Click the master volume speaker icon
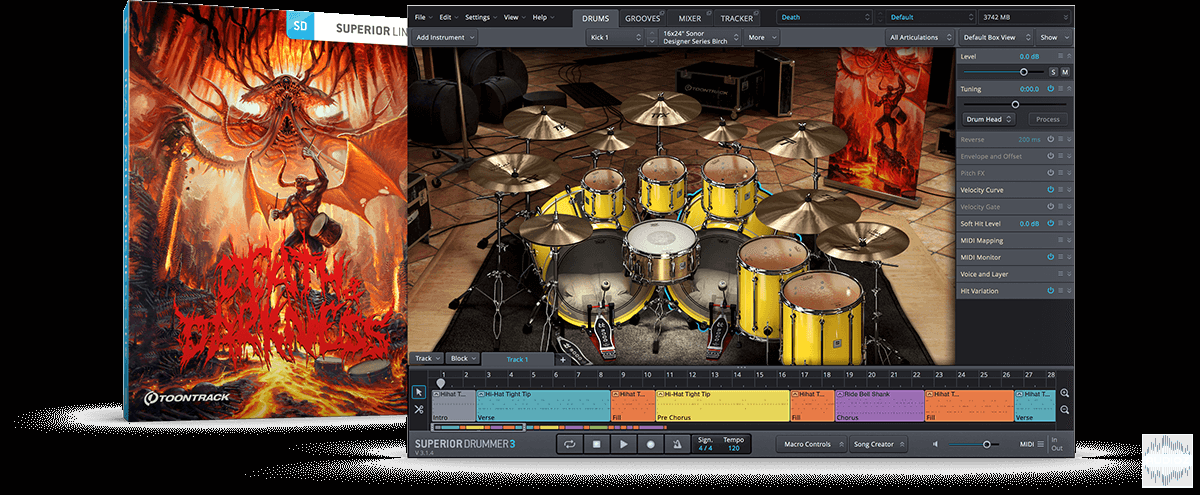Screen dimensions: 1200x495 (x=936, y=444)
